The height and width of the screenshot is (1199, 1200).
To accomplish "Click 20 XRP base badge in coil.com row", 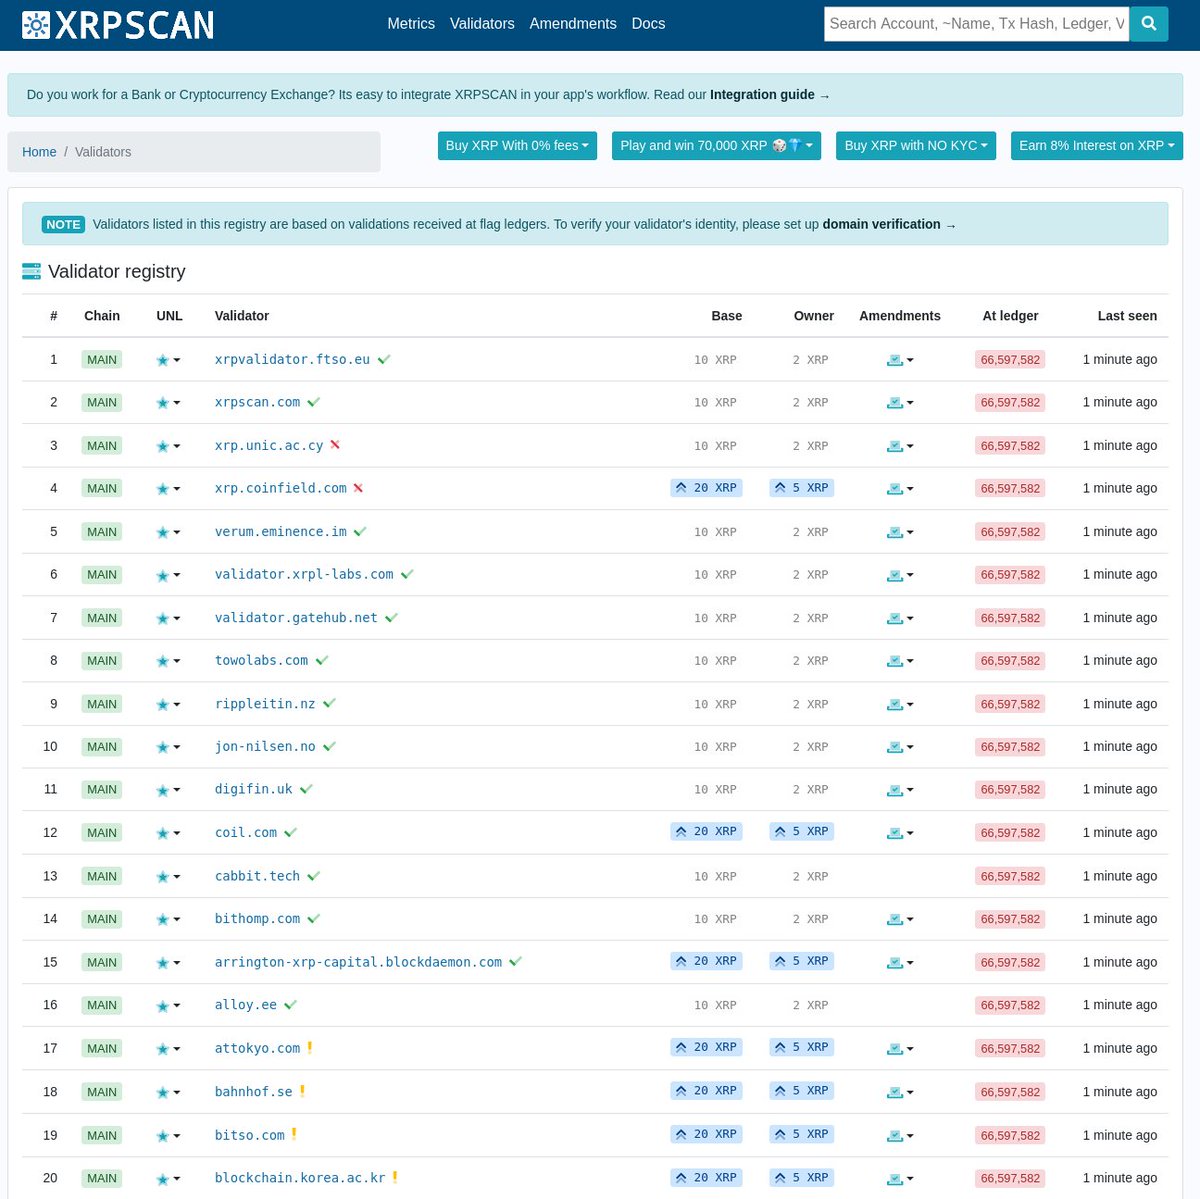I will coord(706,831).
